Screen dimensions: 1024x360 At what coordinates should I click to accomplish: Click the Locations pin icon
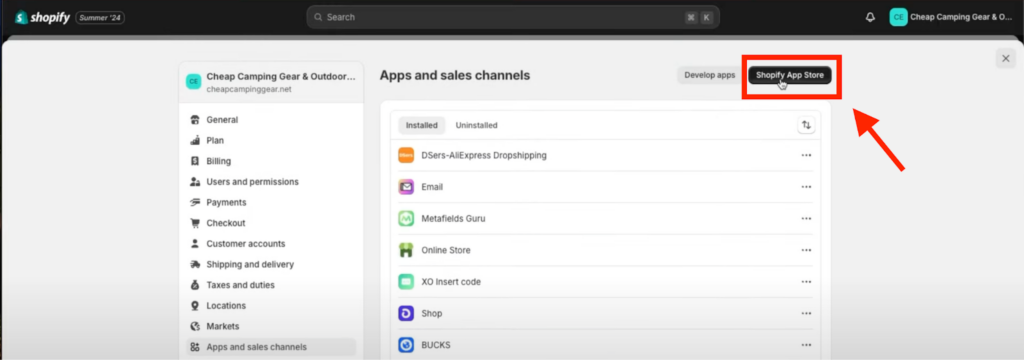194,306
